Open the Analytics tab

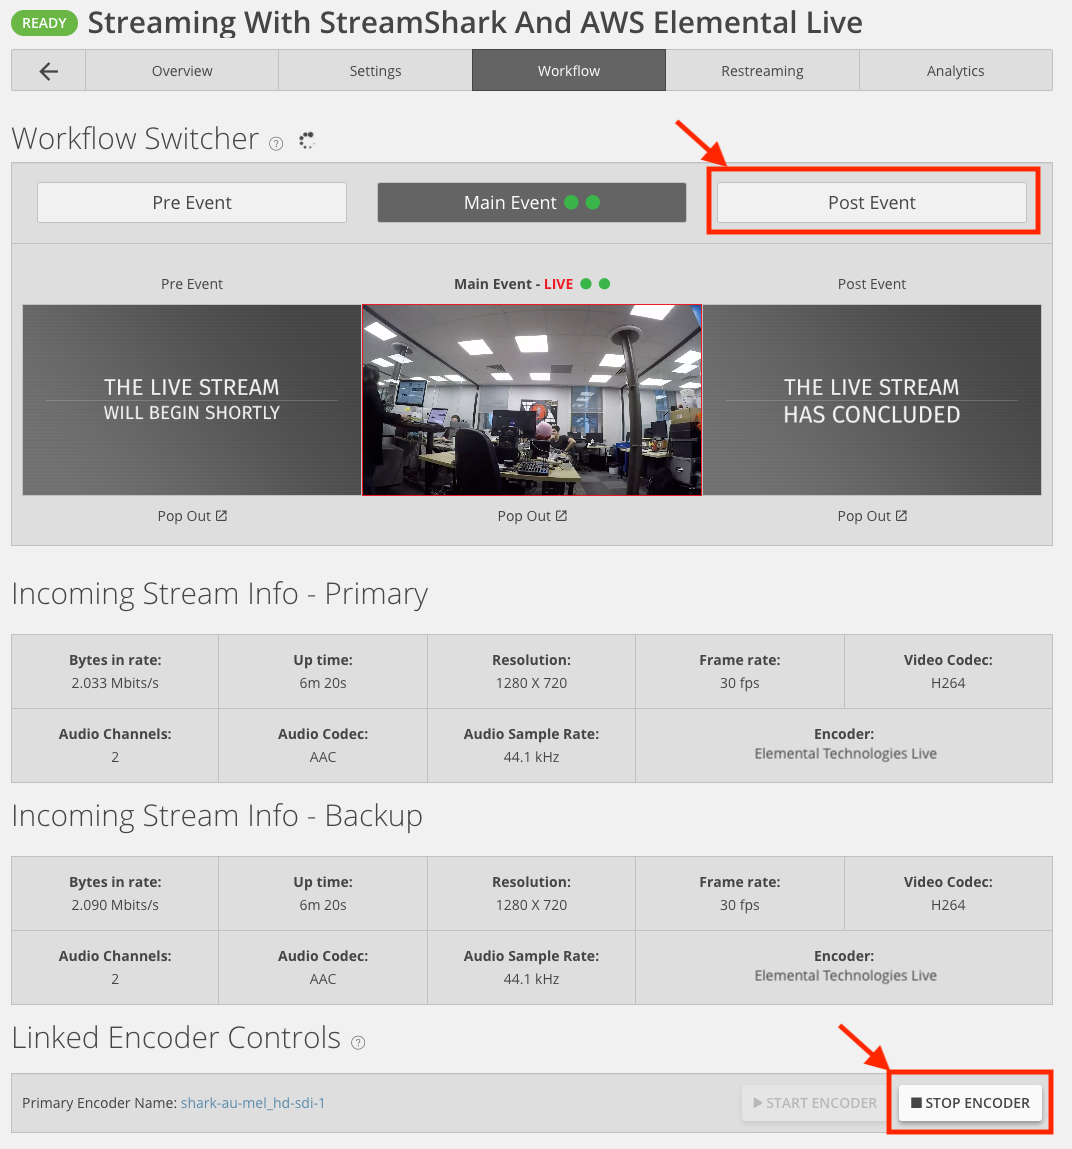pyautogui.click(x=955, y=71)
